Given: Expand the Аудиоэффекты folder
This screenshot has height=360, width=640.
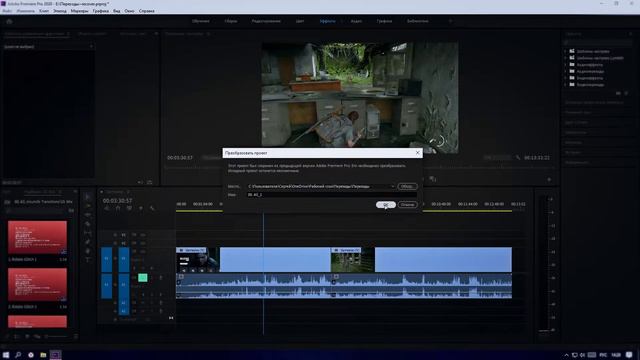Looking at the screenshot, I should (x=566, y=64).
